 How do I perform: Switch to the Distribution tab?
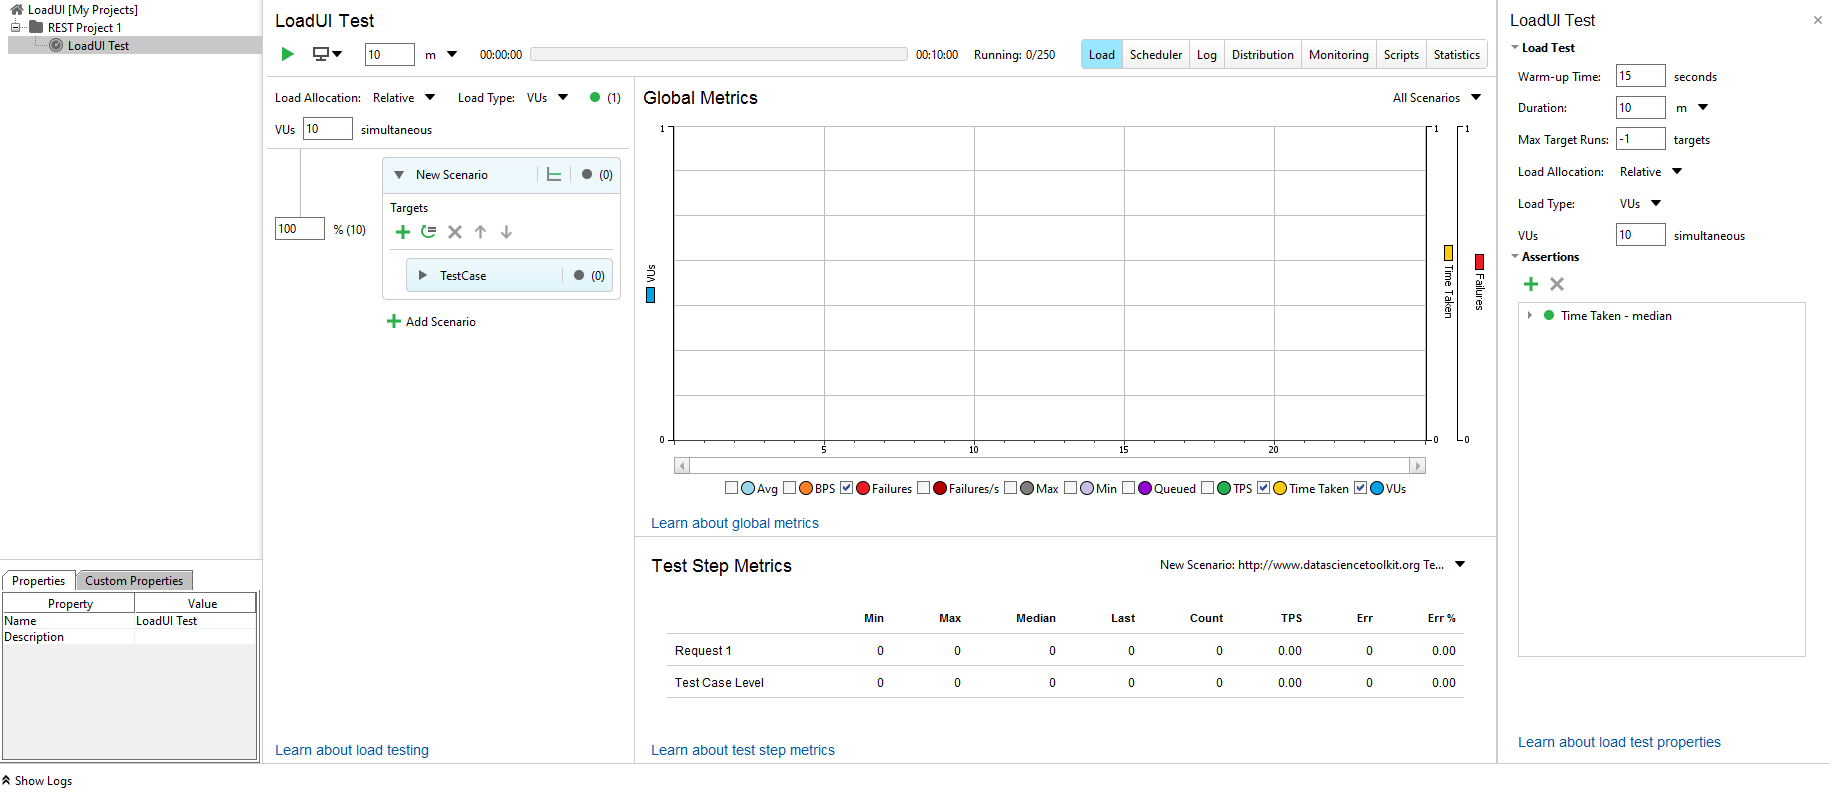click(x=1263, y=55)
